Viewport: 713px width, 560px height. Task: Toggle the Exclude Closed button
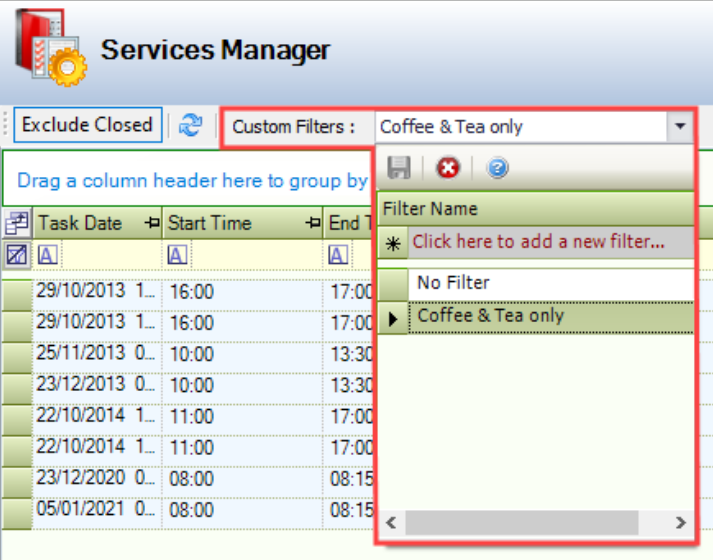click(x=87, y=125)
